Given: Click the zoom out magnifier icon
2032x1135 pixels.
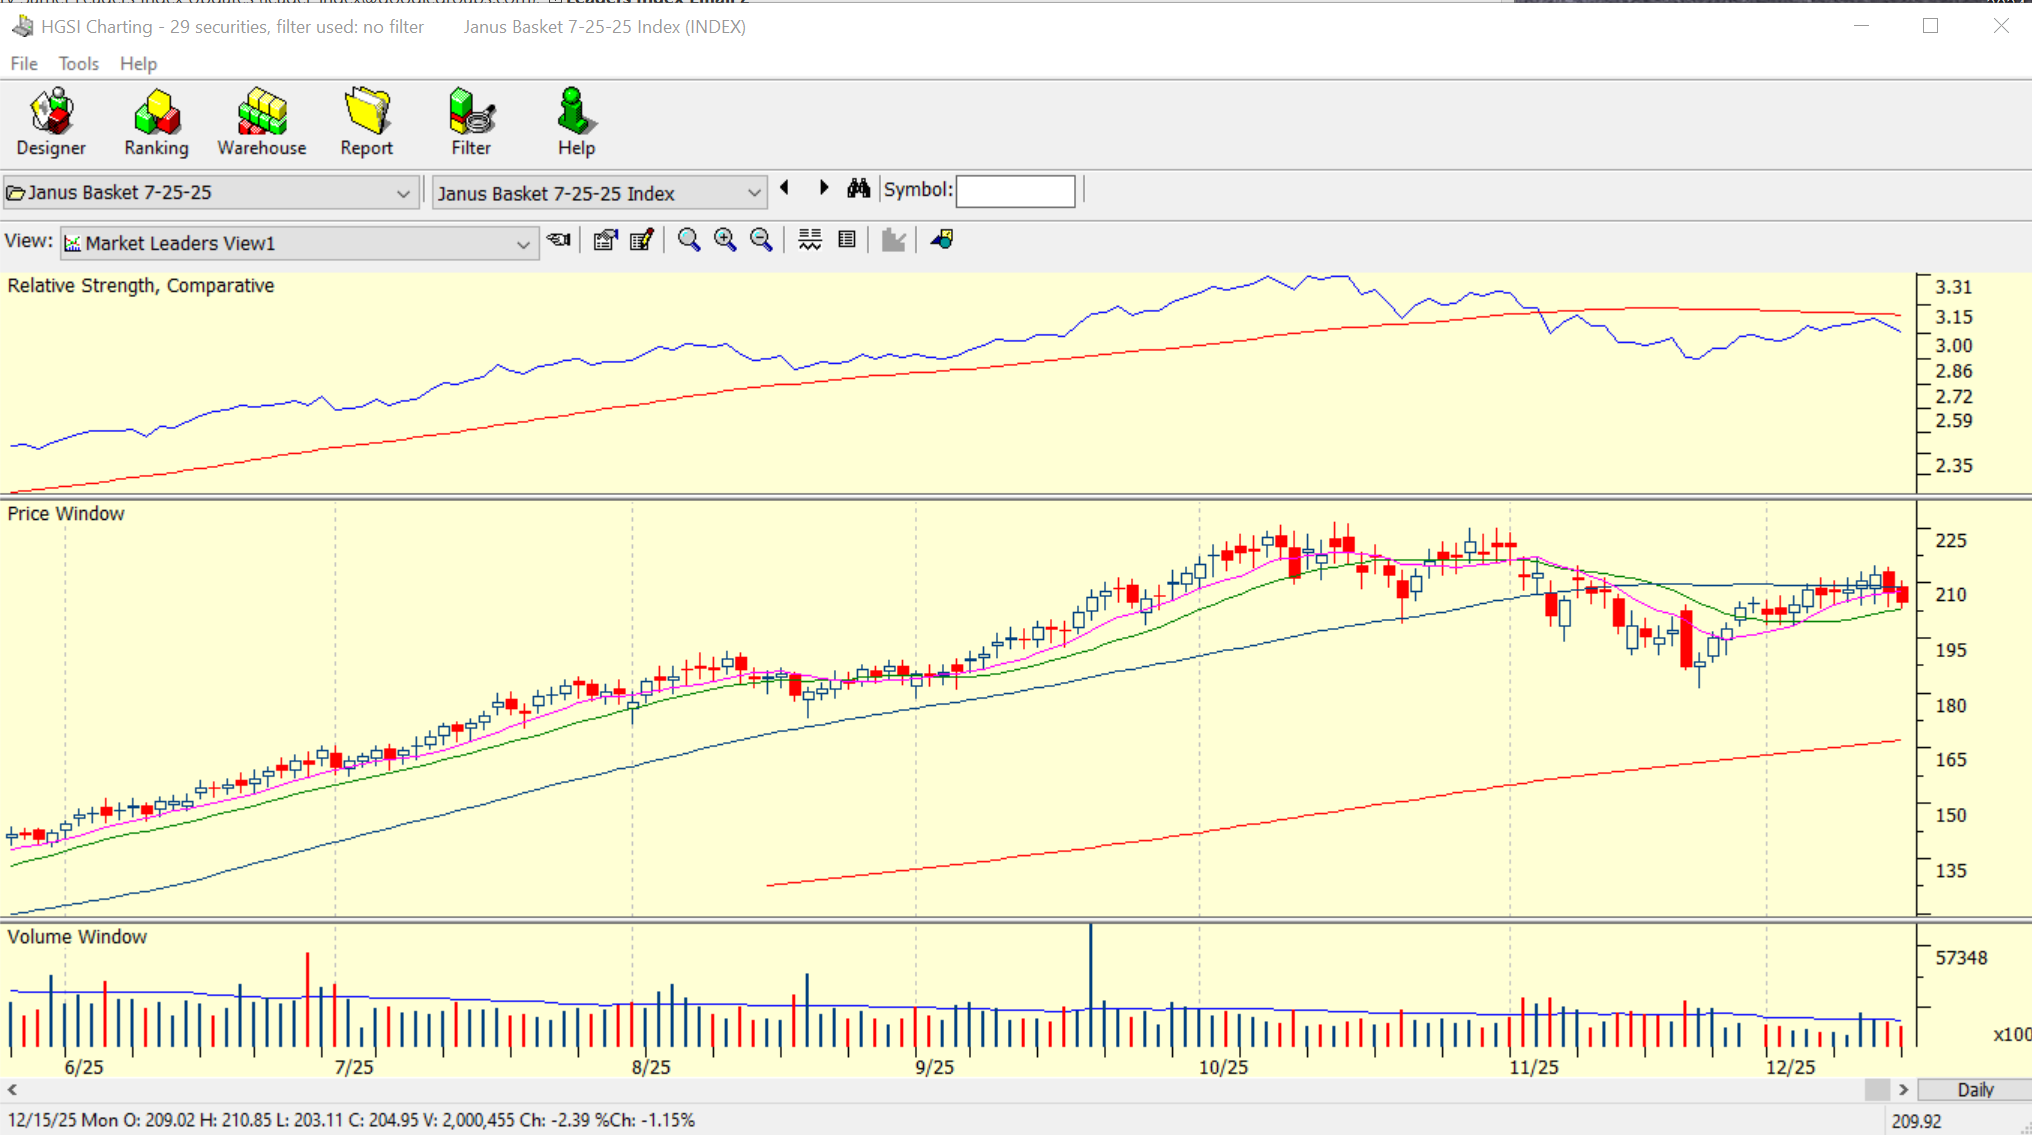Looking at the screenshot, I should (x=761, y=240).
